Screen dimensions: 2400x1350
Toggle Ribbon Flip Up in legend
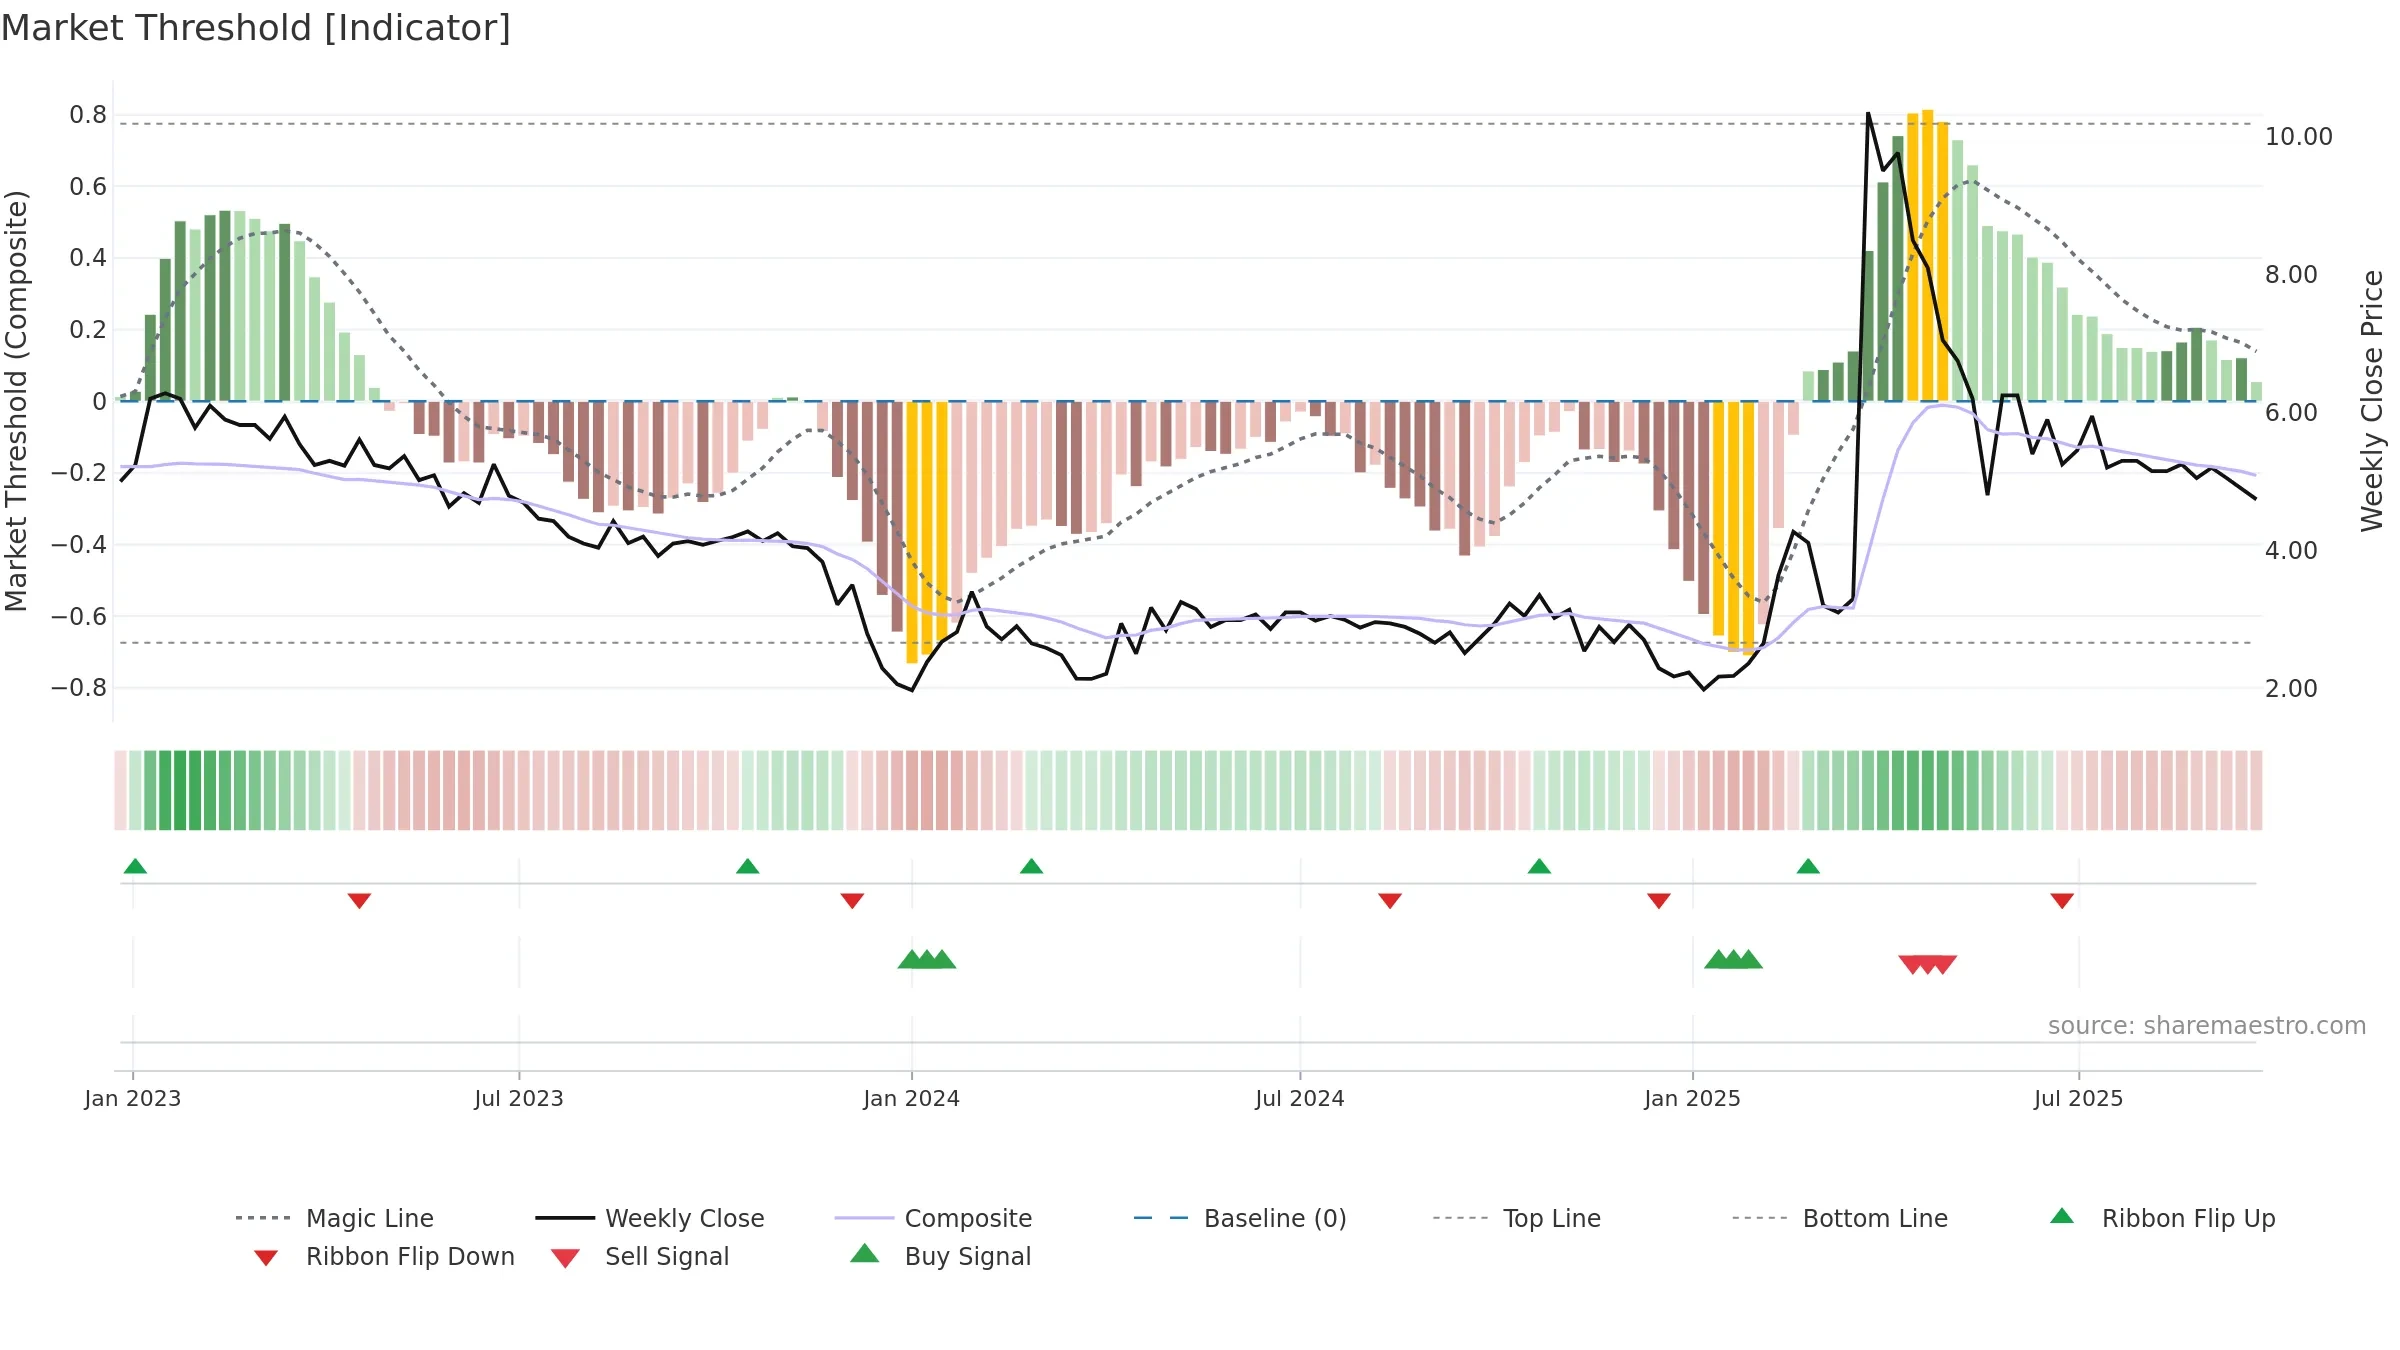tap(2162, 1218)
